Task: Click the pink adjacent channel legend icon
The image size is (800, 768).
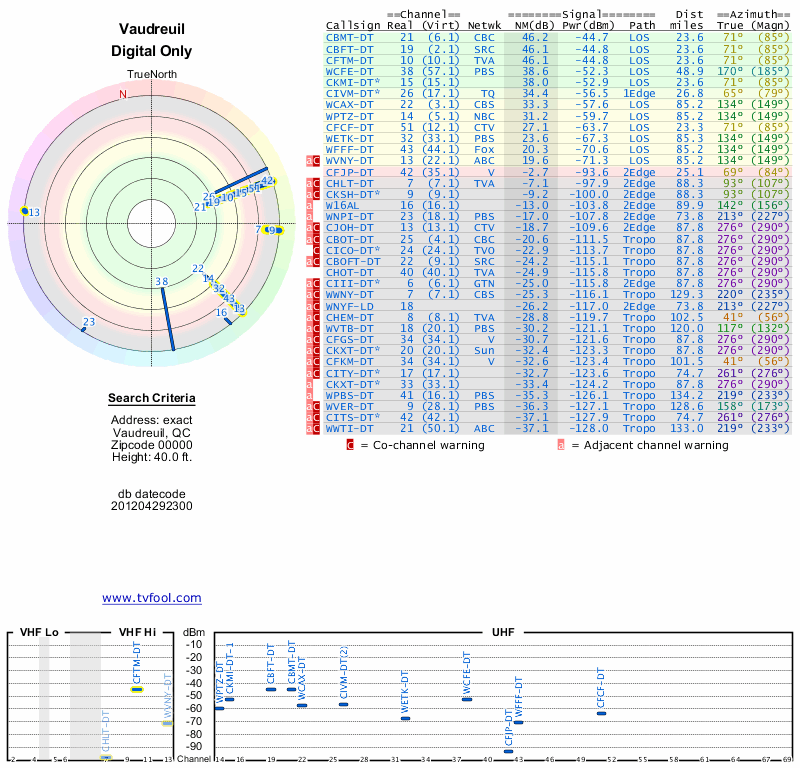Action: [x=561, y=445]
